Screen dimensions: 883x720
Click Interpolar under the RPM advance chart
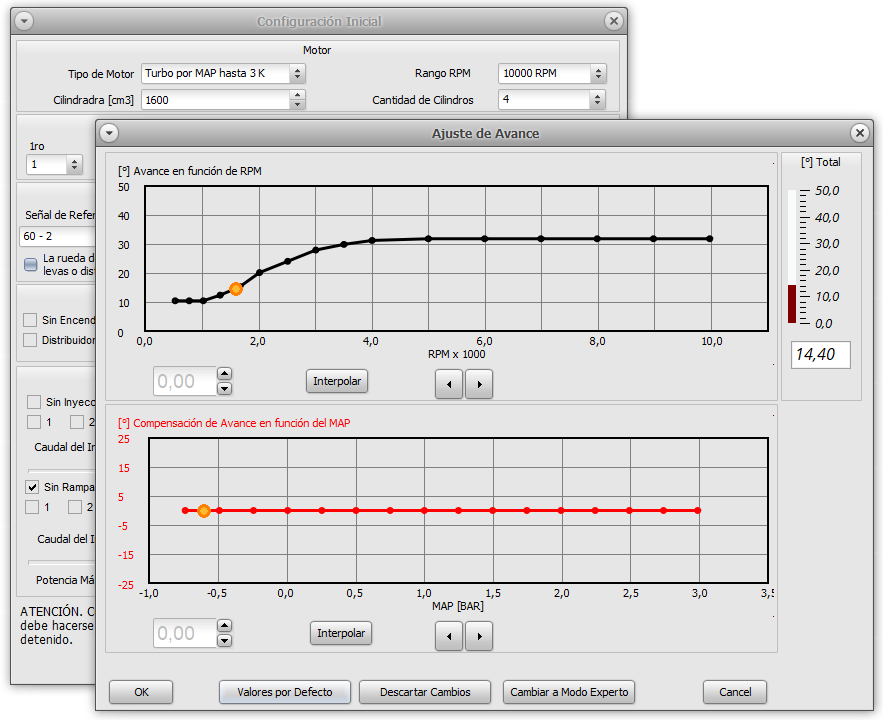click(x=337, y=381)
